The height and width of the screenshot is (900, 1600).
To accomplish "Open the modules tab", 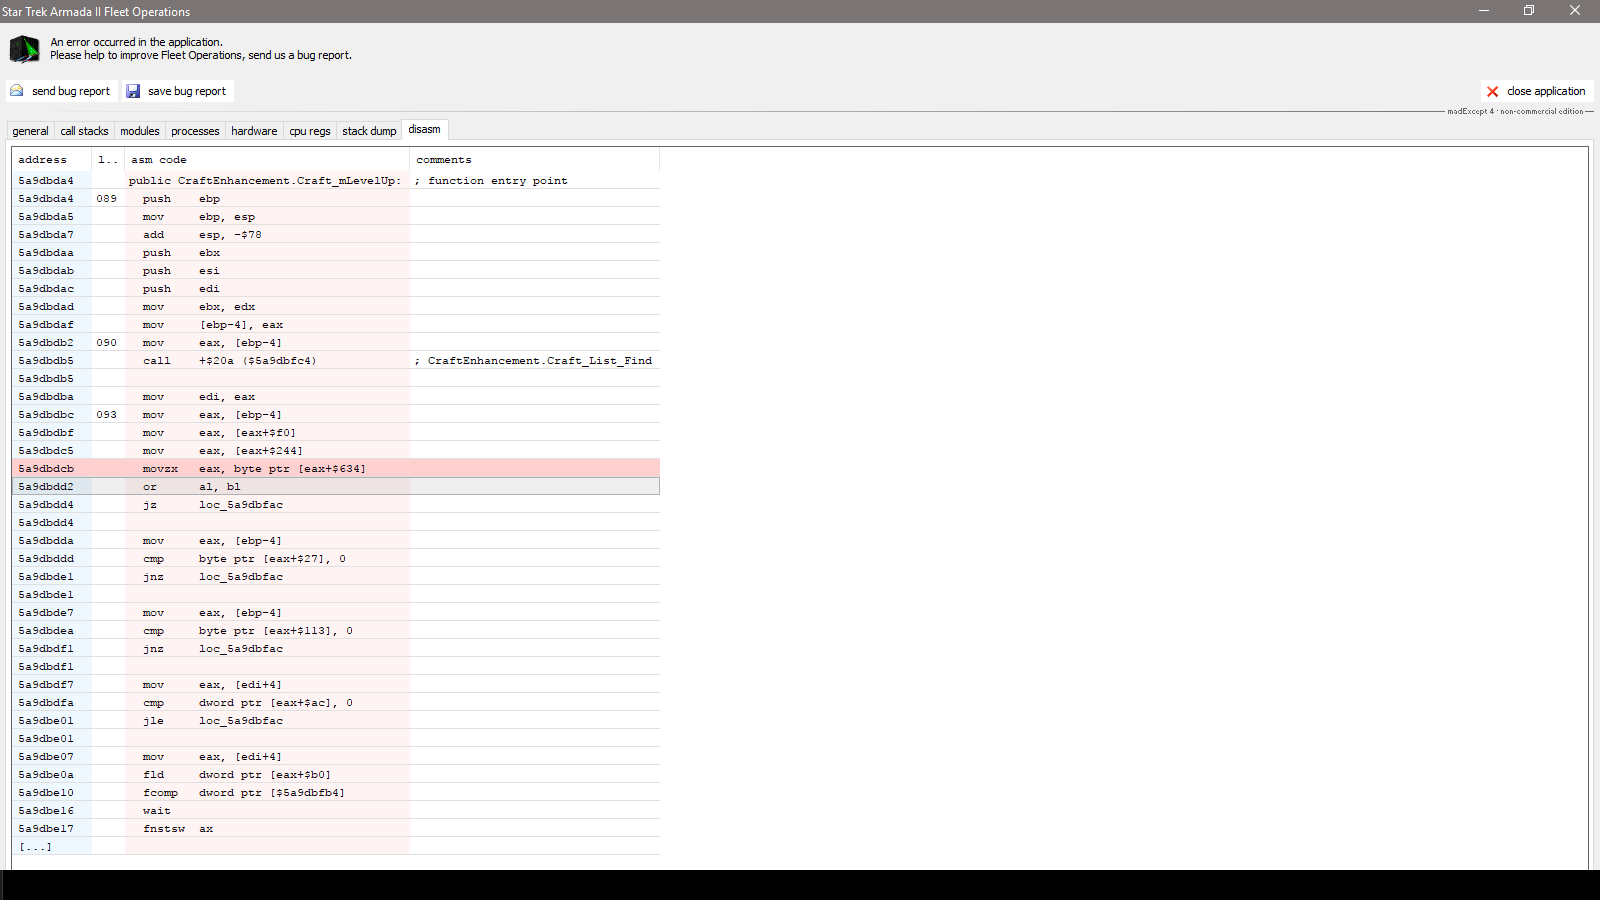I will 140,131.
